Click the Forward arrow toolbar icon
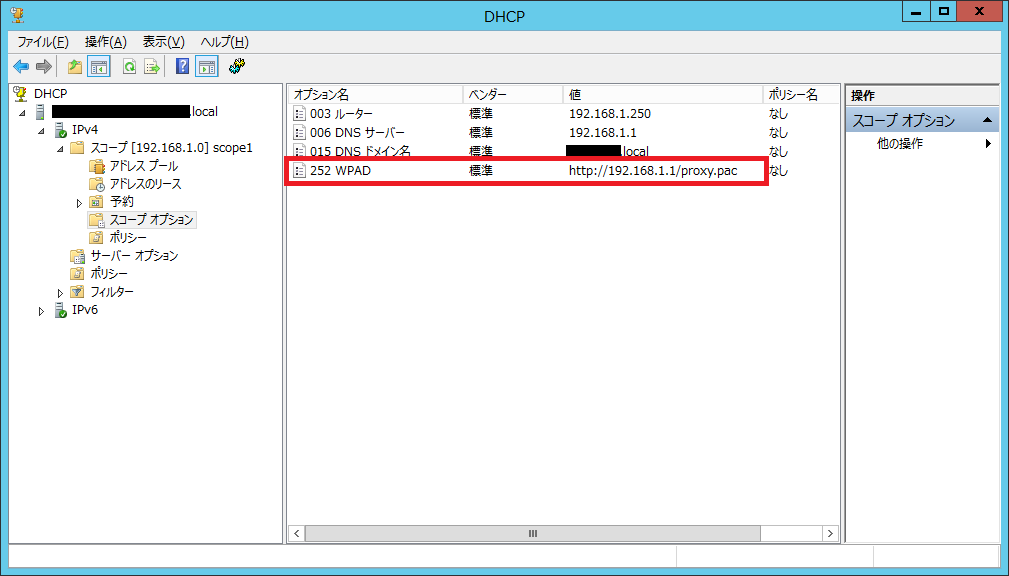 [x=43, y=66]
